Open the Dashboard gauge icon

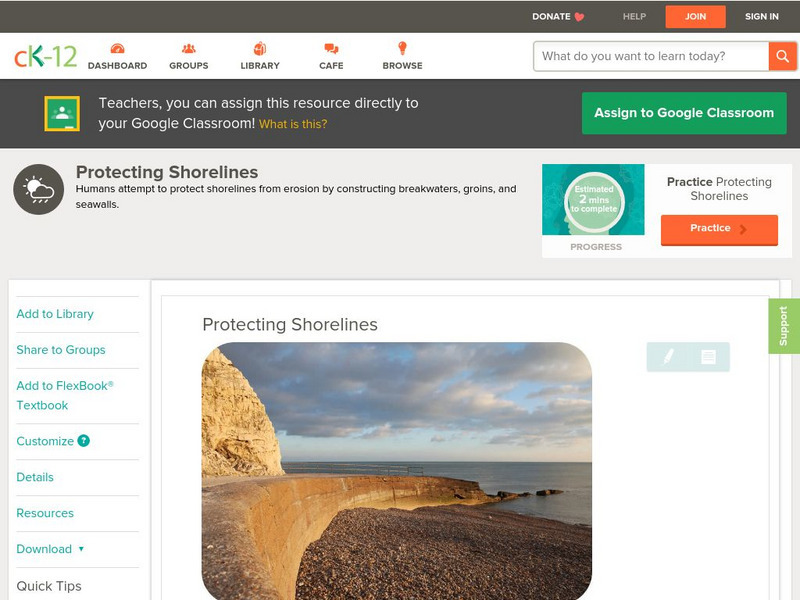point(117,48)
